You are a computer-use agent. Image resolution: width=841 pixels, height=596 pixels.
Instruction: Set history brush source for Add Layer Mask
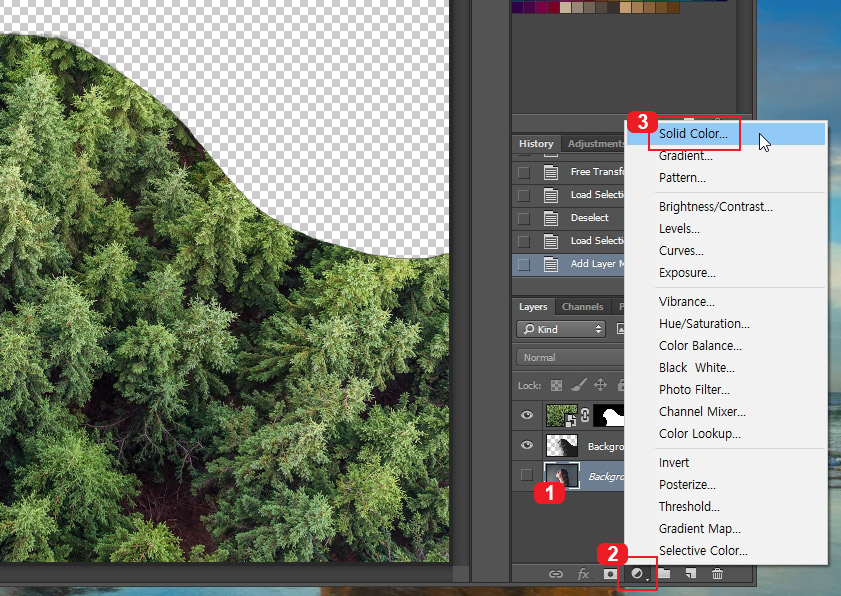(523, 264)
